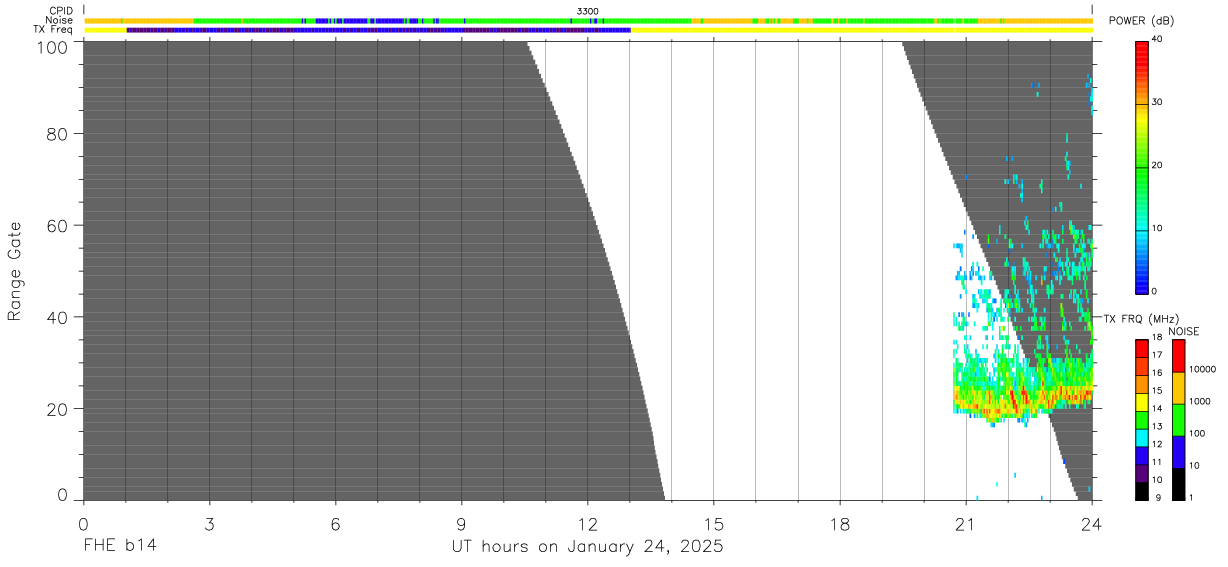
Task: Click the POWER (dB) legend title
Action: 1141,21
